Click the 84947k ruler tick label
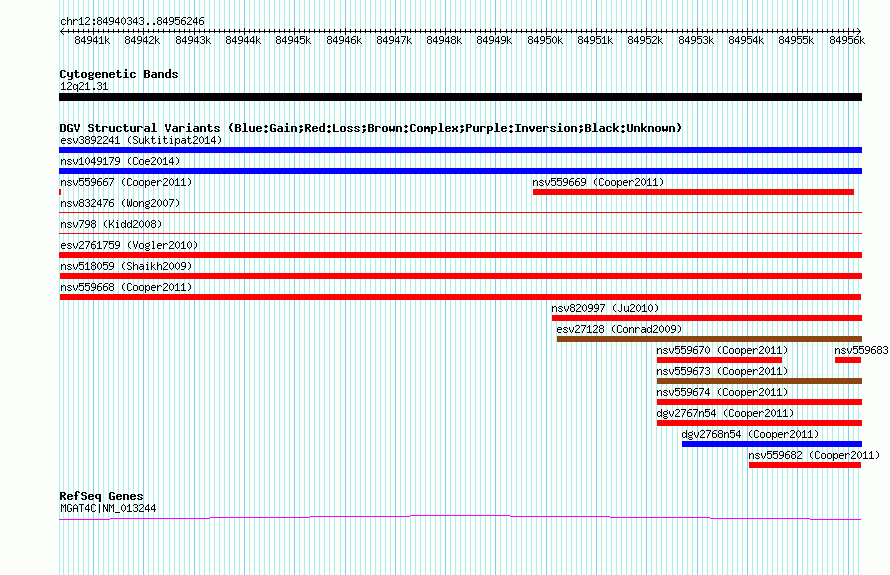 point(394,40)
